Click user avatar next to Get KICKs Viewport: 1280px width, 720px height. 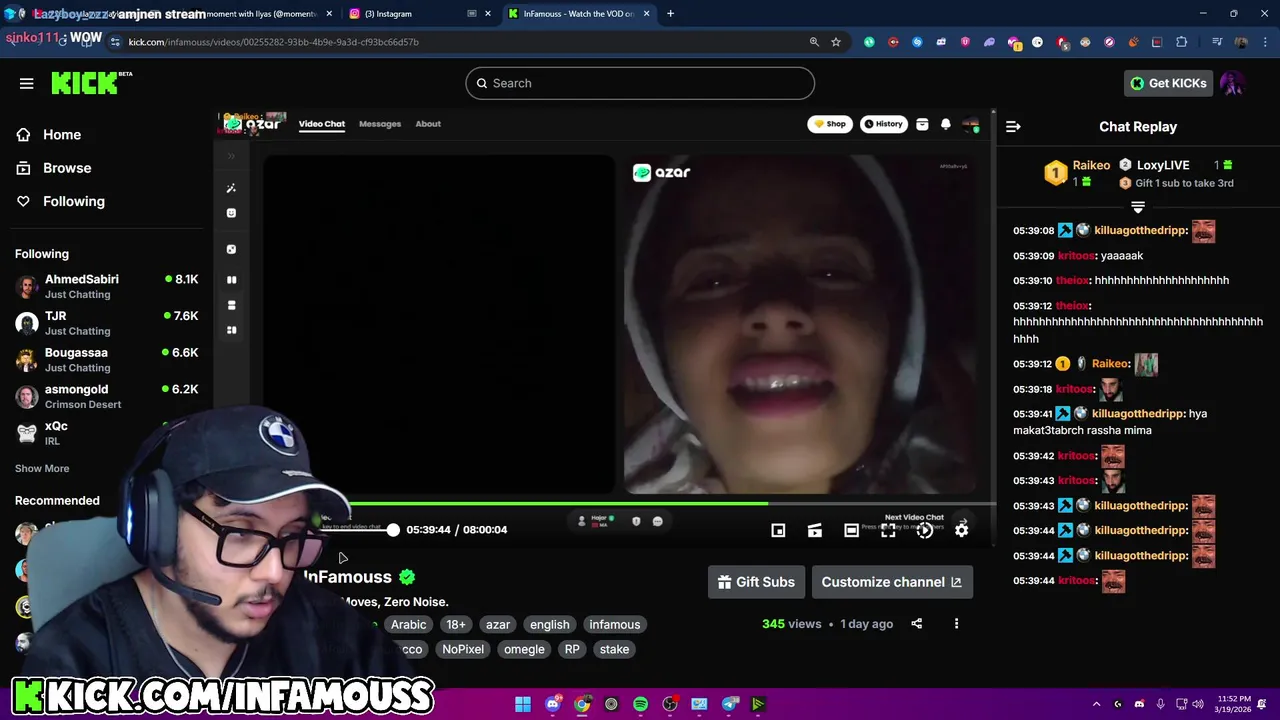pos(1232,83)
